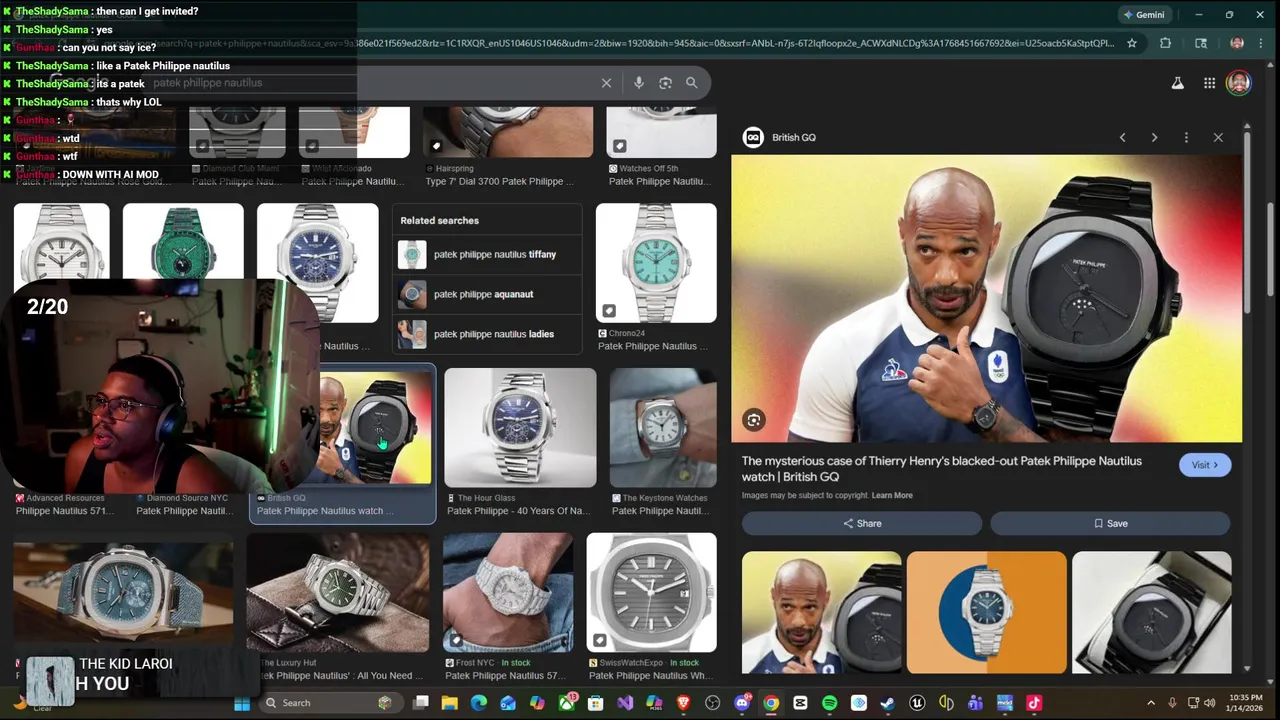Open Steam from the taskbar
The image size is (1280, 720).
point(887,703)
